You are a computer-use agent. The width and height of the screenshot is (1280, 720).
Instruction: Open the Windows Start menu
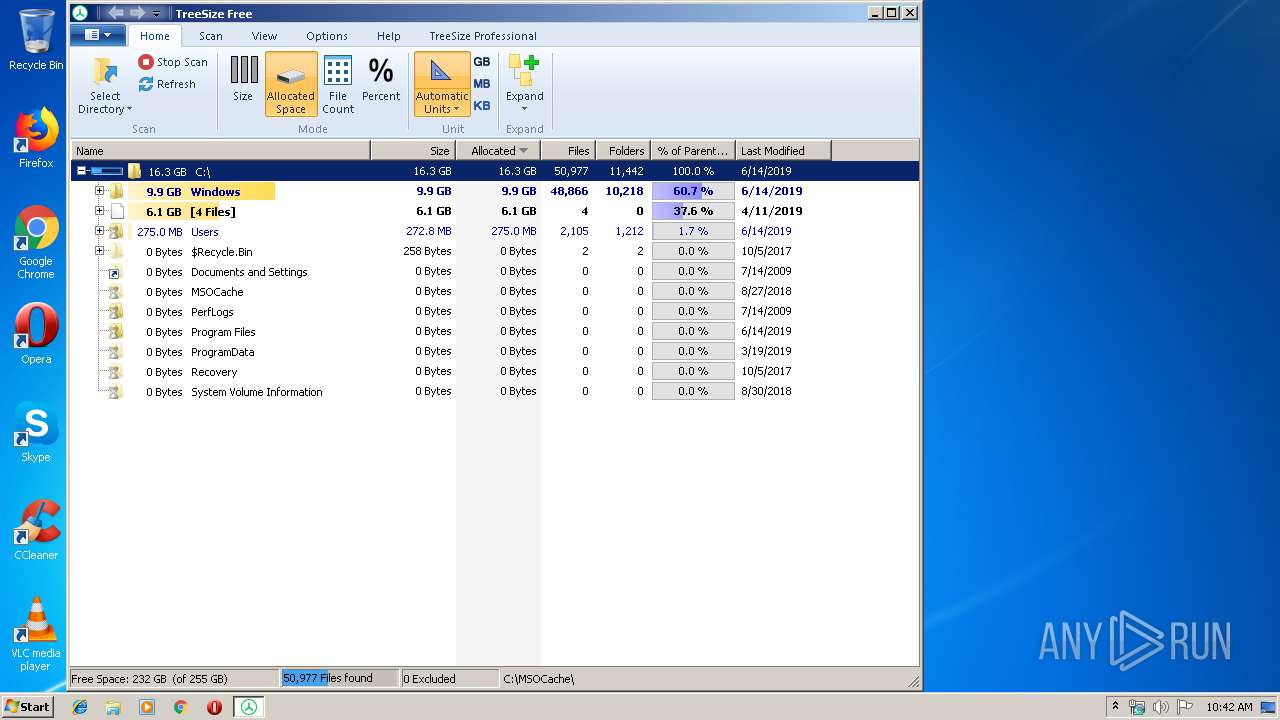tap(28, 706)
